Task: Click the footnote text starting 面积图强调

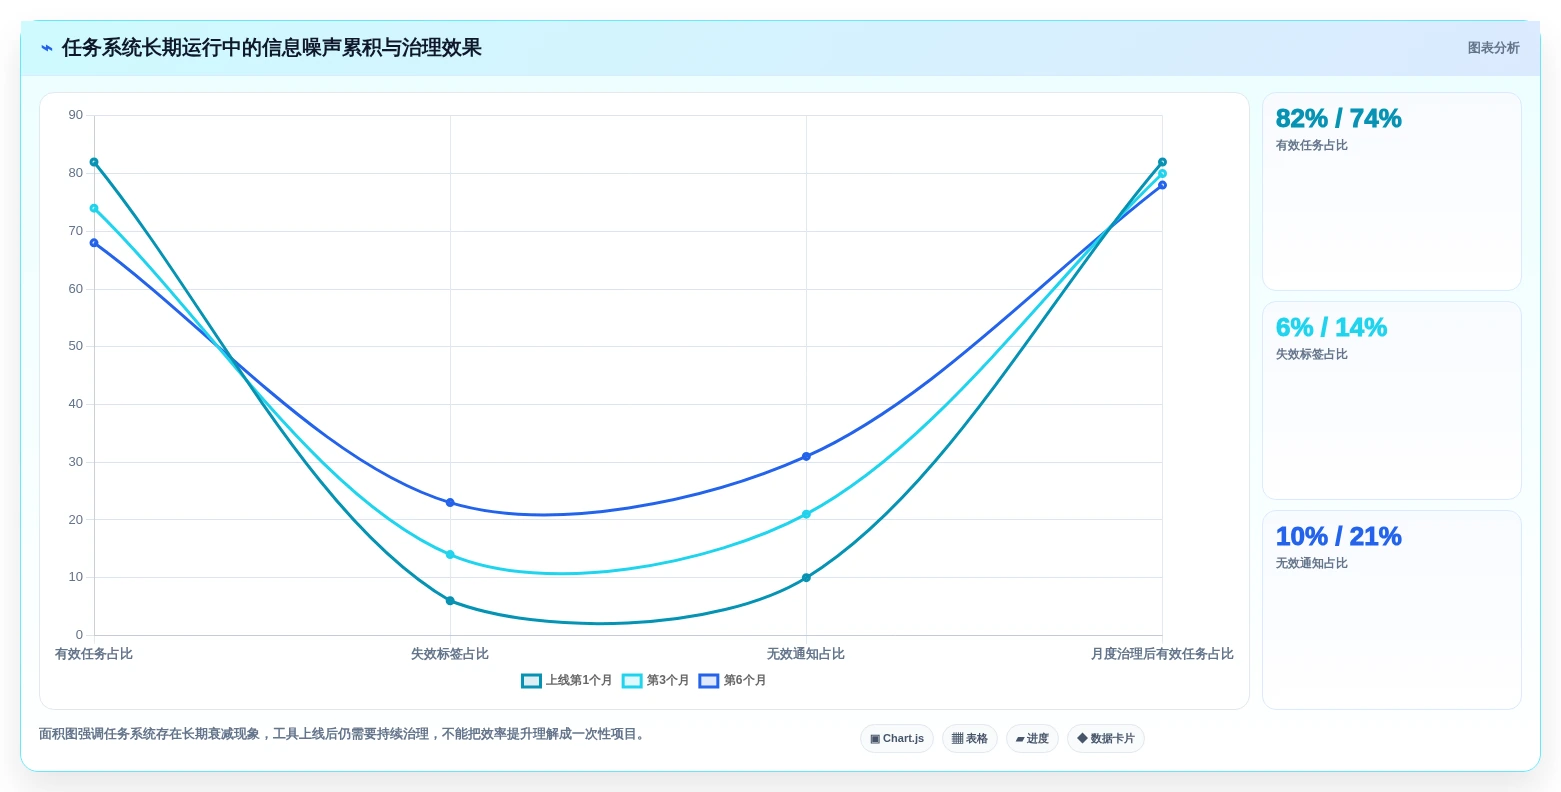Action: (x=344, y=734)
